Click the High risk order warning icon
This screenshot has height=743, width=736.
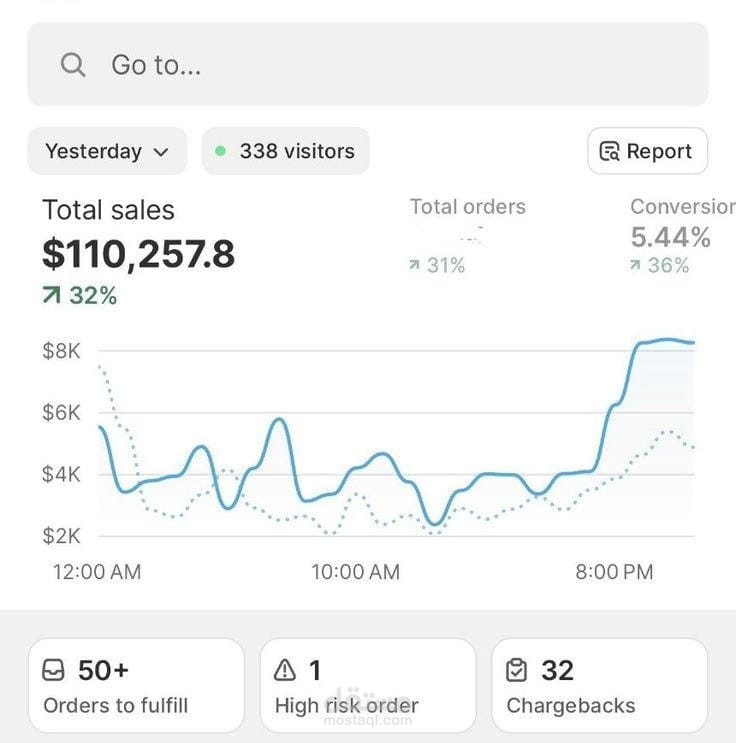(286, 670)
